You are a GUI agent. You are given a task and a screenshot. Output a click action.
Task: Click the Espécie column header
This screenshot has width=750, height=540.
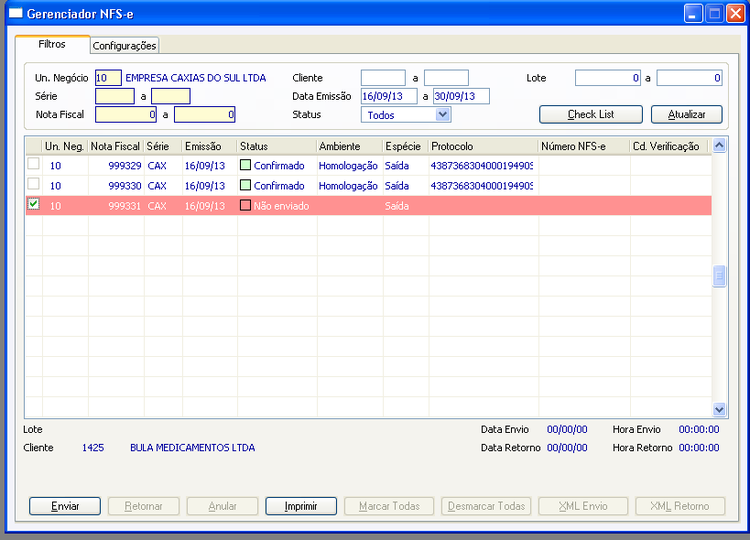(x=406, y=146)
